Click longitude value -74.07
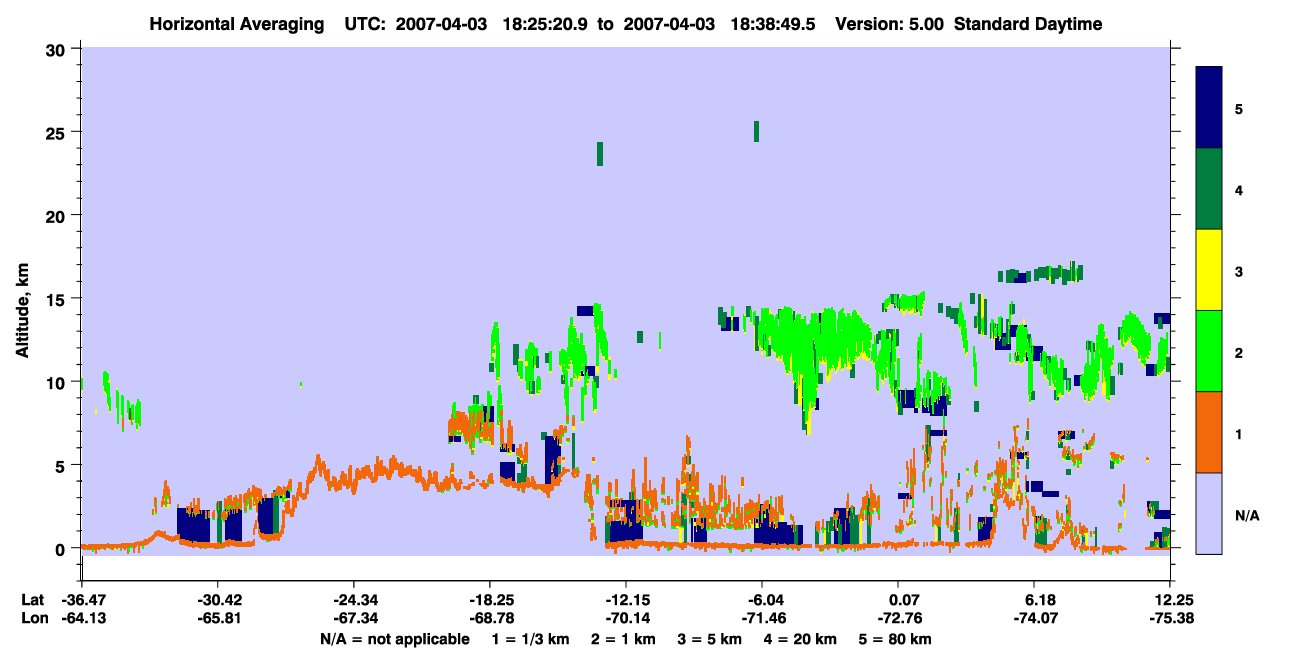 [x=1034, y=618]
